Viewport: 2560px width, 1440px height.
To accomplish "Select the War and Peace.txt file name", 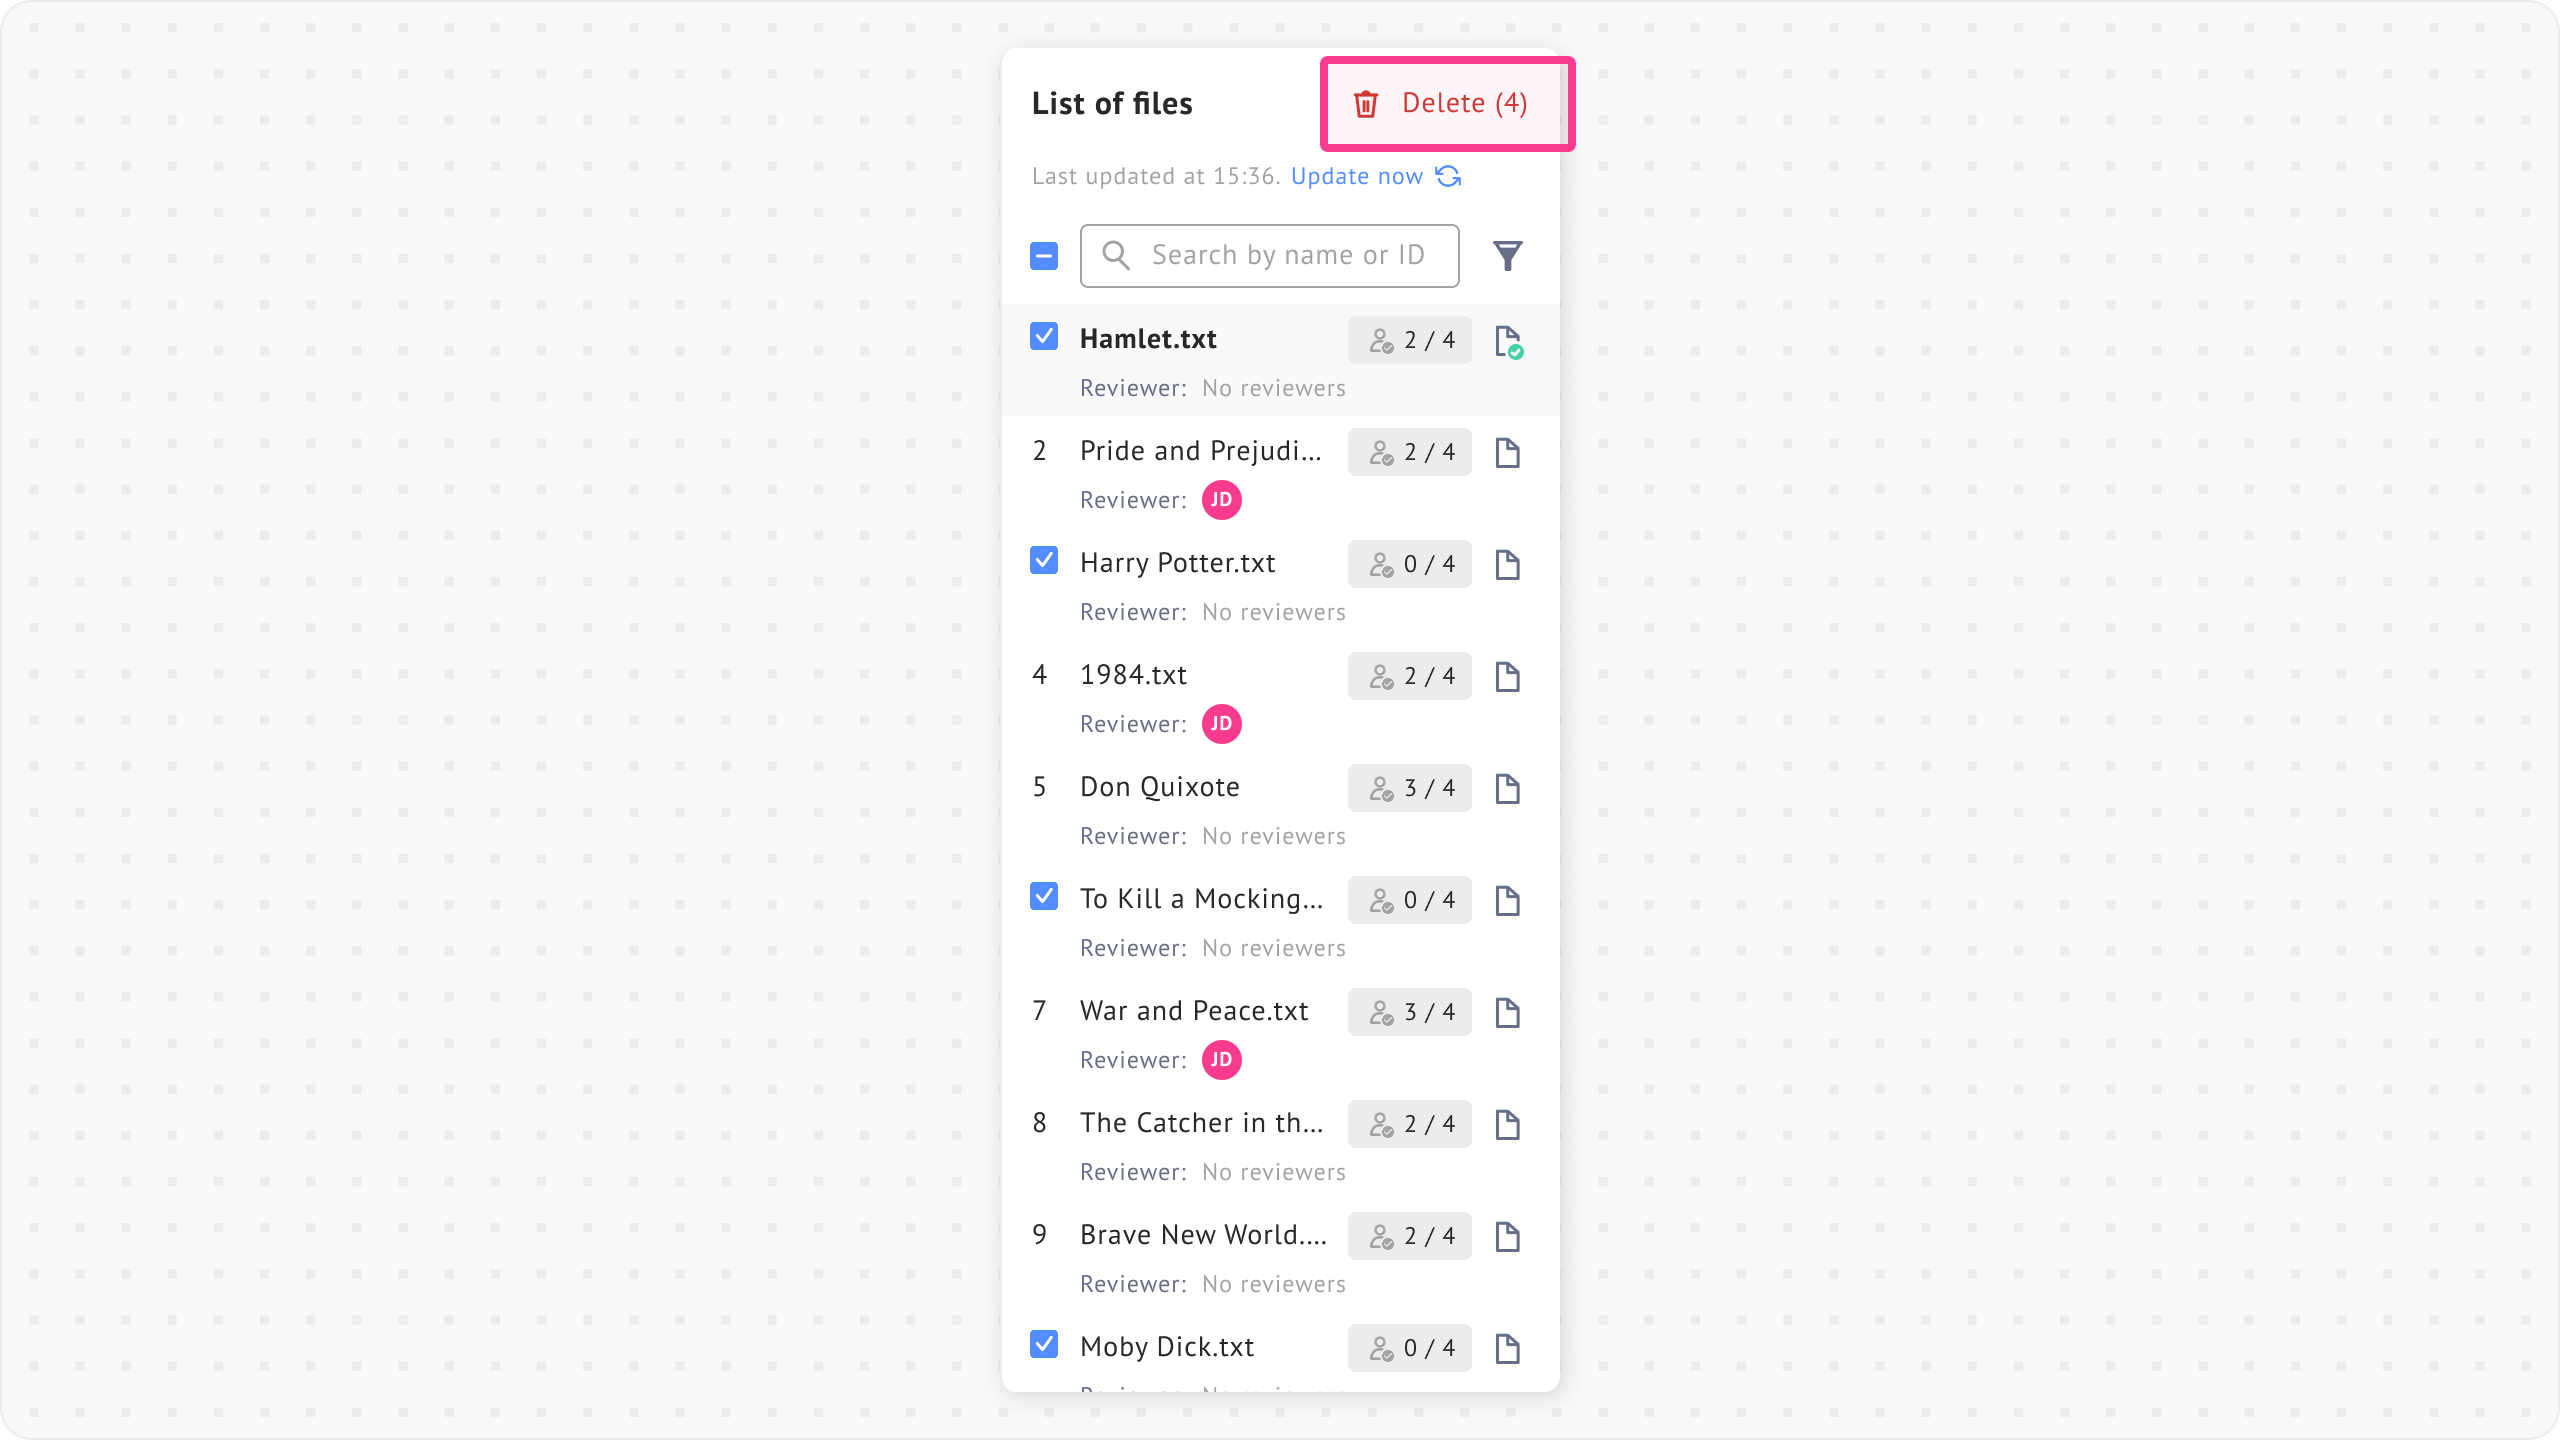I will (x=1194, y=1011).
